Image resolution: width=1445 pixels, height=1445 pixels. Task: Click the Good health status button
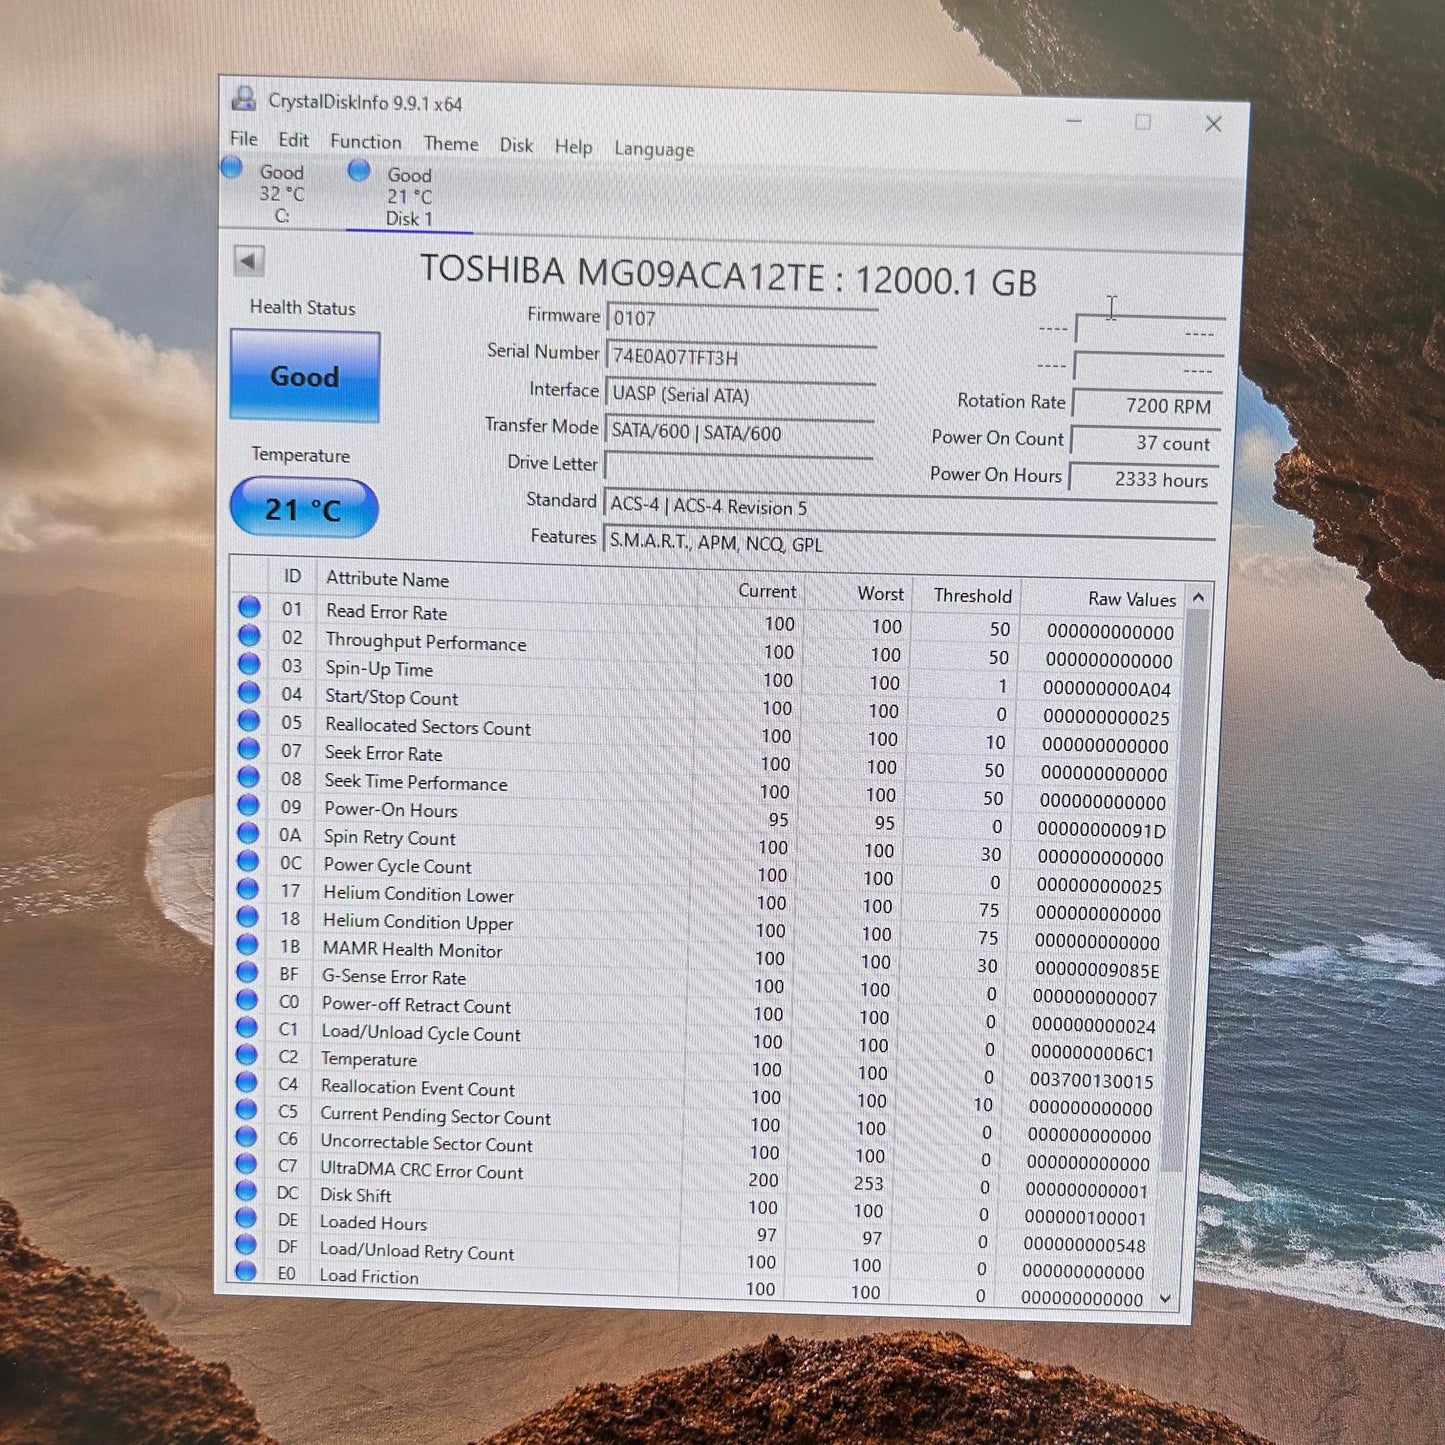(305, 376)
